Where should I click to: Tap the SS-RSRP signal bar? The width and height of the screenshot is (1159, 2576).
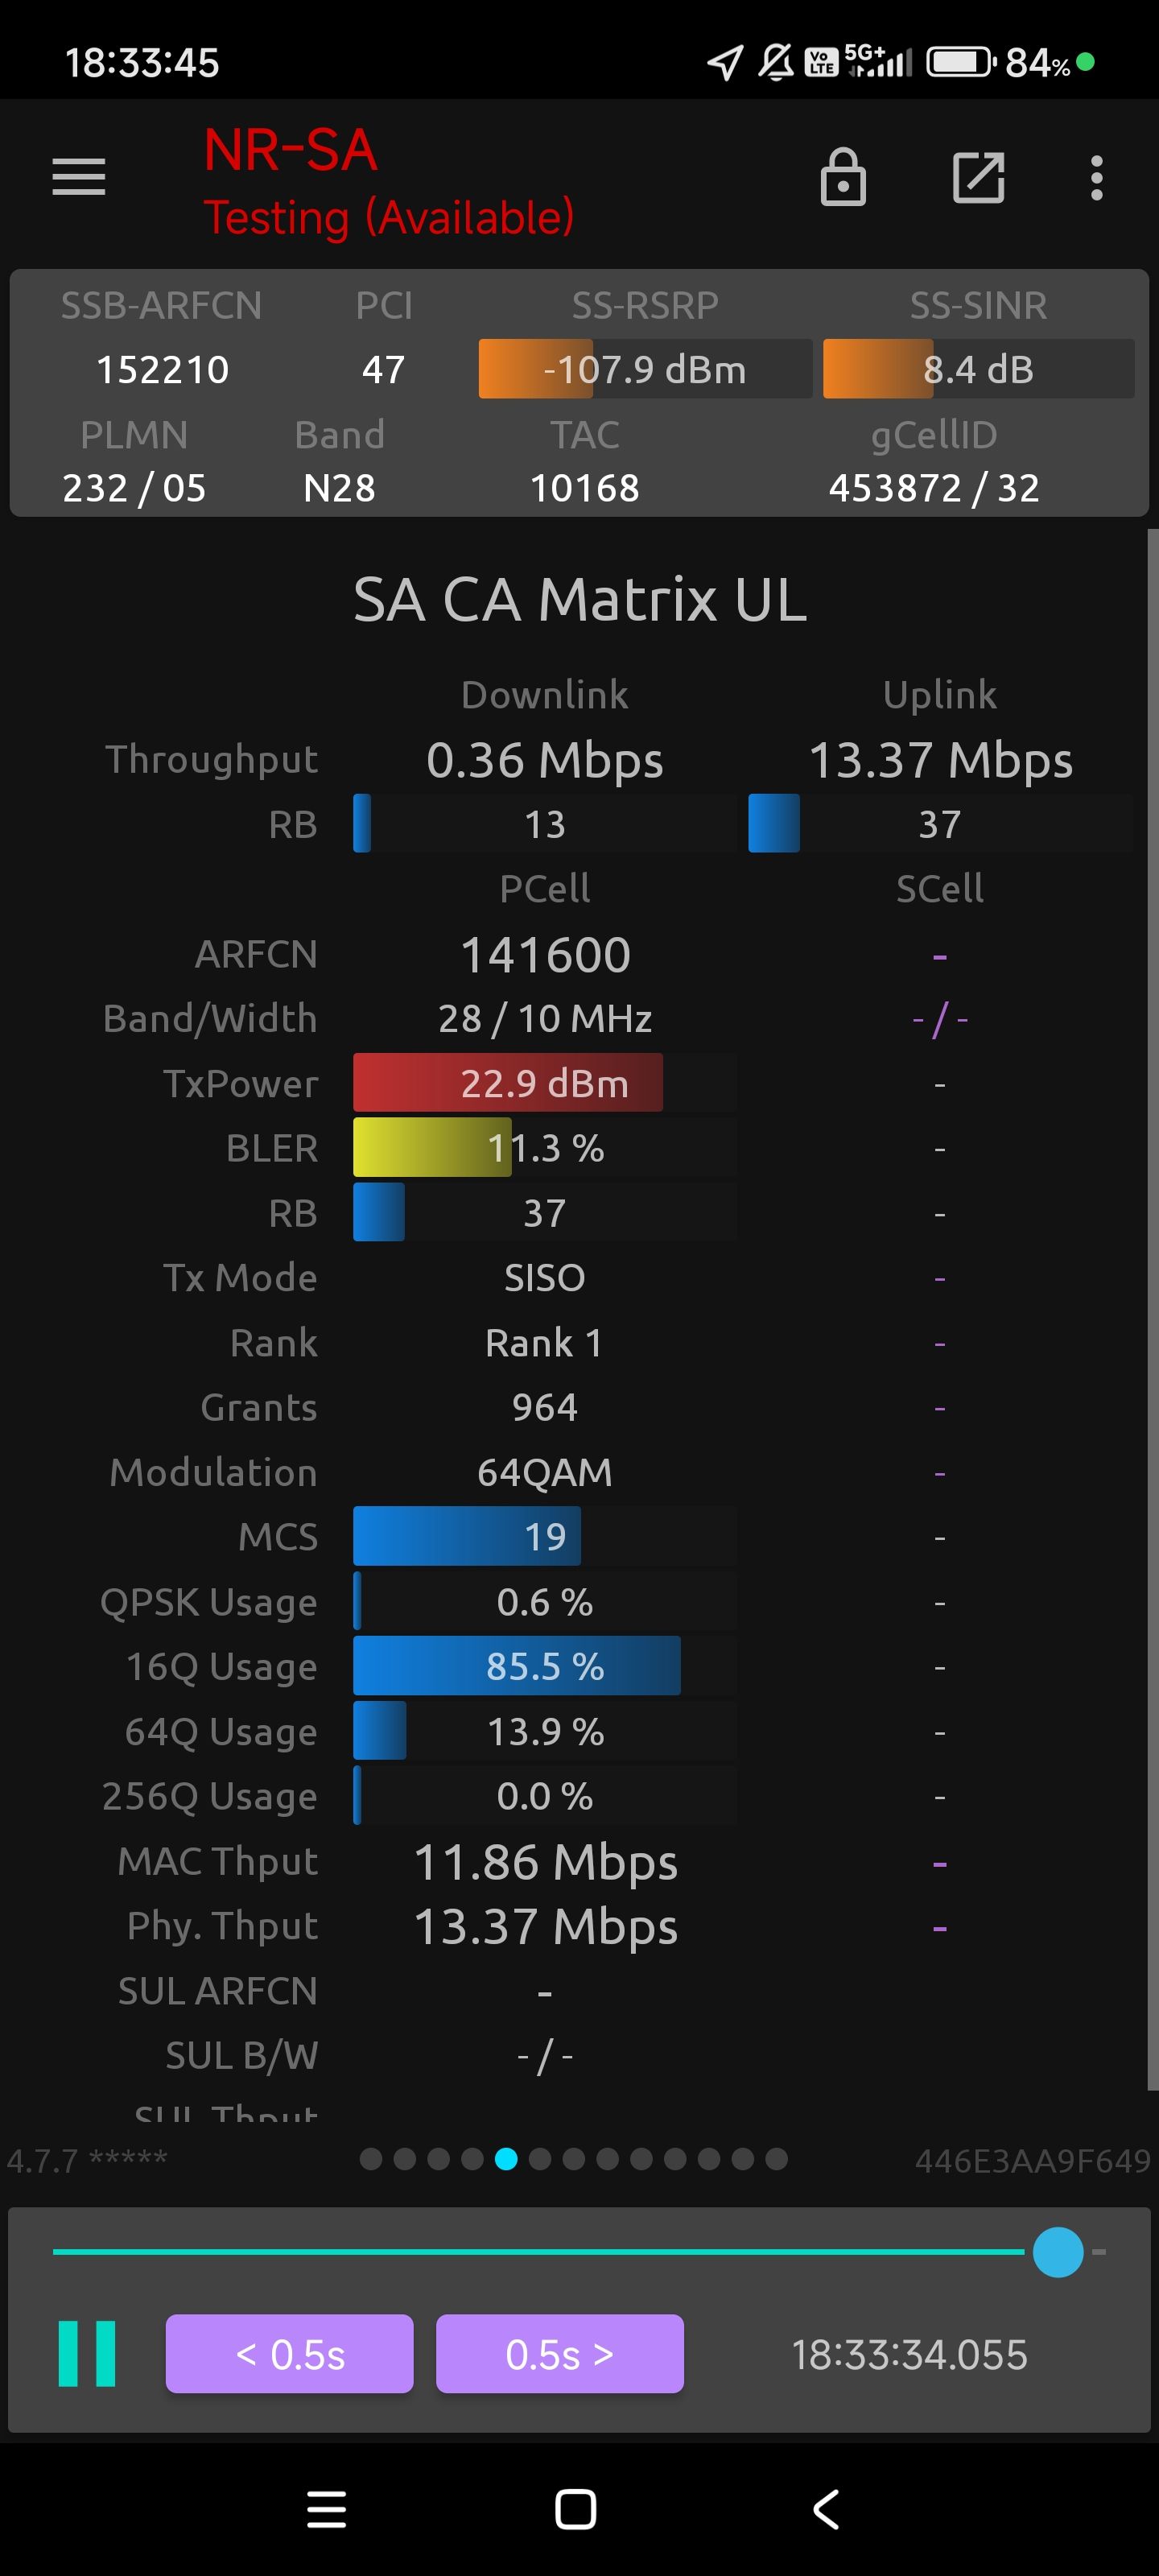coord(645,369)
